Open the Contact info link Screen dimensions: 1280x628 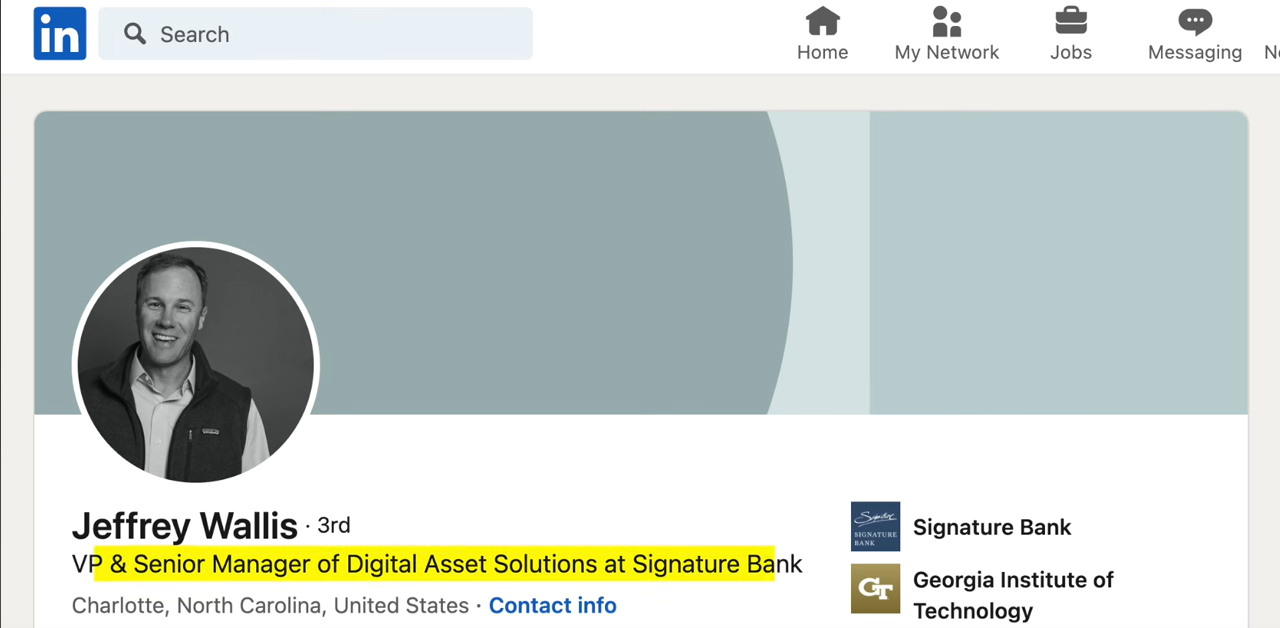point(552,605)
